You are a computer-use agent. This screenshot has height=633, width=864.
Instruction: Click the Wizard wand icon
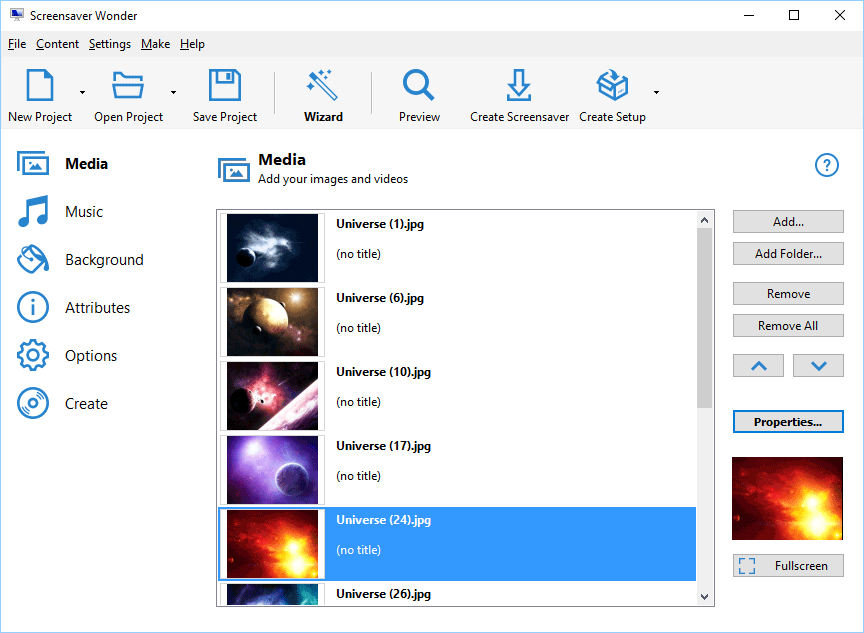tap(323, 86)
